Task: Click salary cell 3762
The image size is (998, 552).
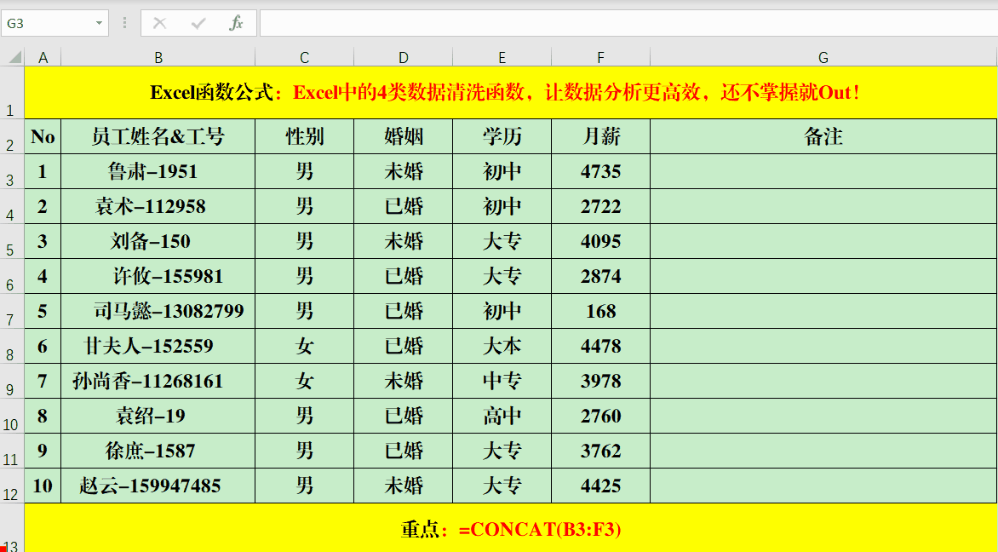Action: point(601,451)
